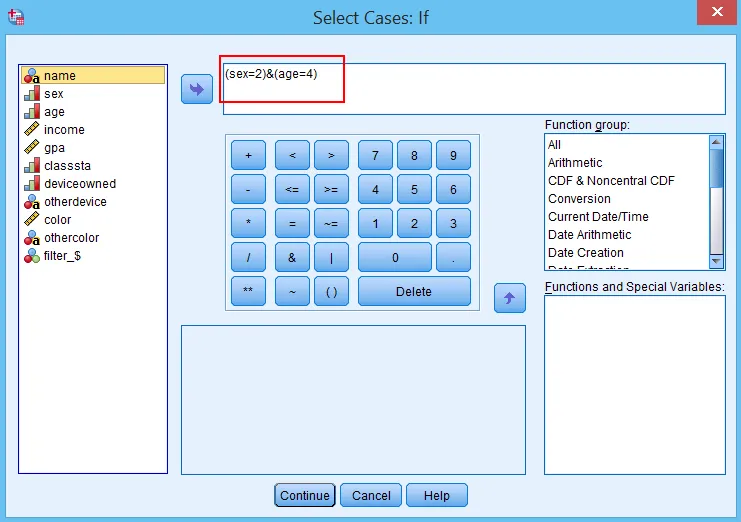This screenshot has height=522, width=741.
Task: Click the blue up arrow function button
Action: pos(509,298)
